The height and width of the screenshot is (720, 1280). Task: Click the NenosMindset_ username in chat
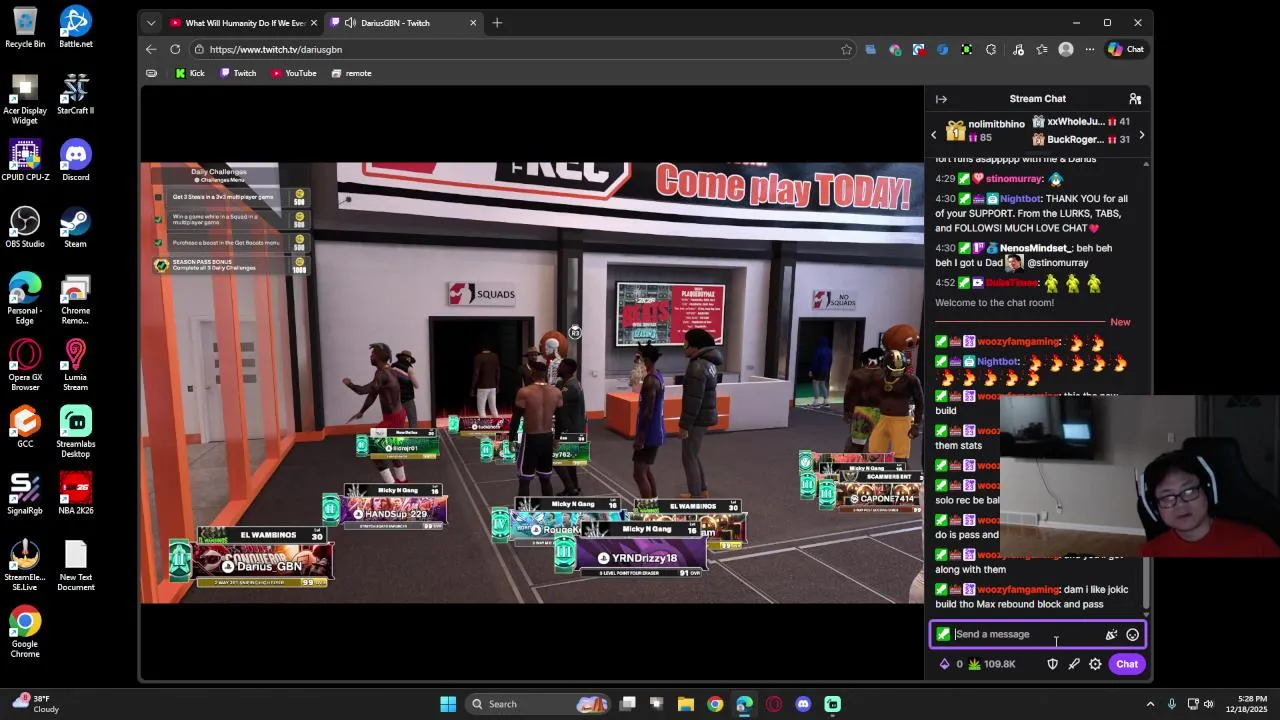[1036, 248]
